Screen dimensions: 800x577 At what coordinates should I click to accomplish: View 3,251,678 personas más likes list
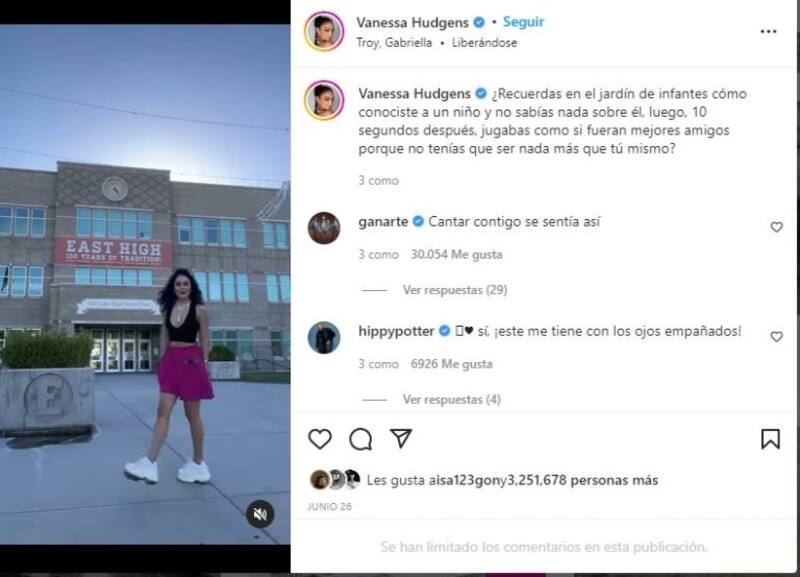582,480
